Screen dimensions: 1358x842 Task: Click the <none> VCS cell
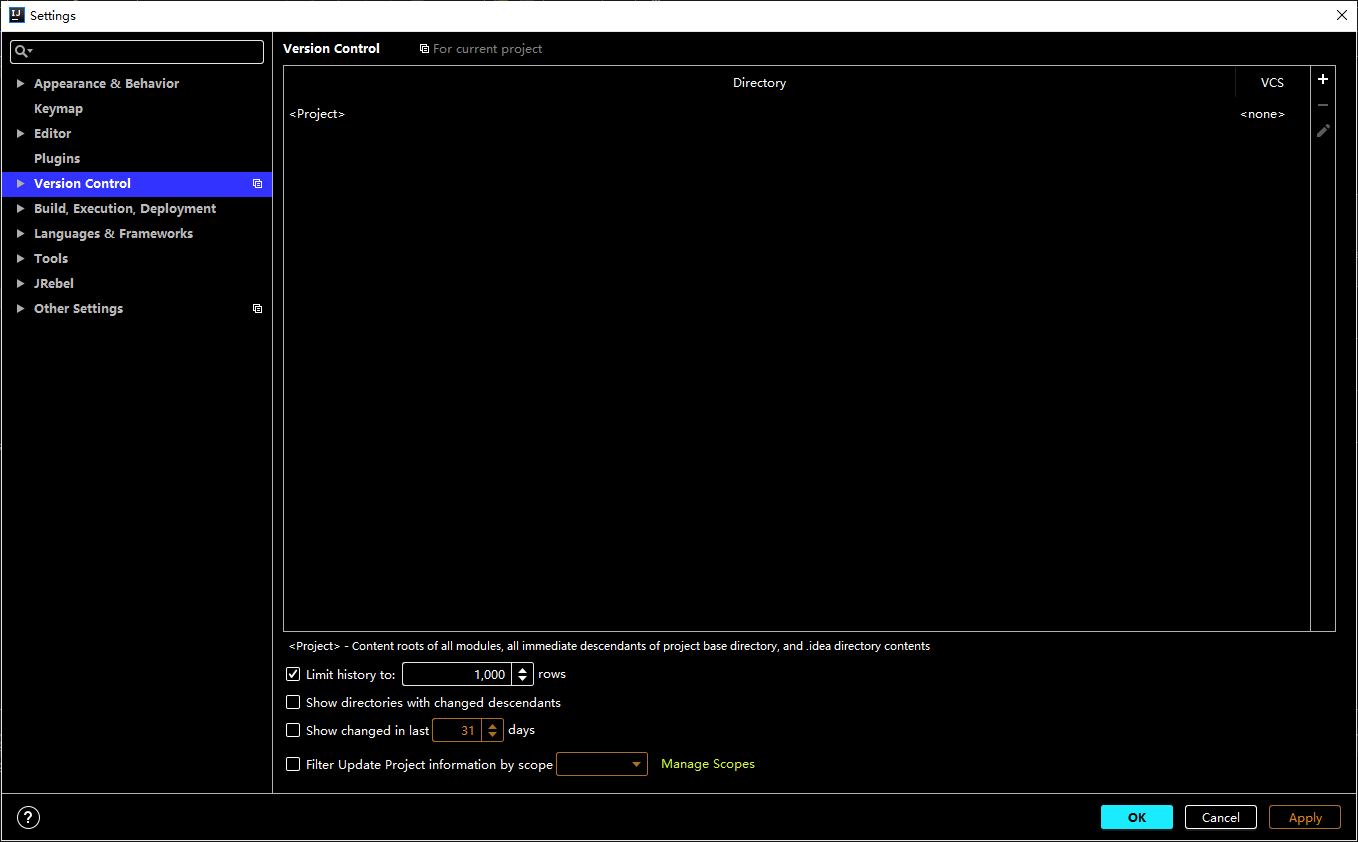[1262, 114]
